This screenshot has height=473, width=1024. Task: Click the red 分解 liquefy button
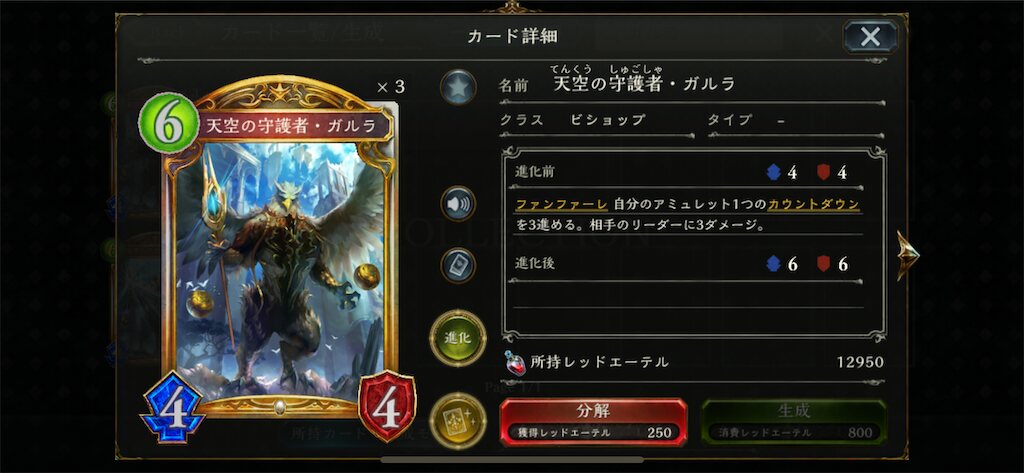(593, 422)
